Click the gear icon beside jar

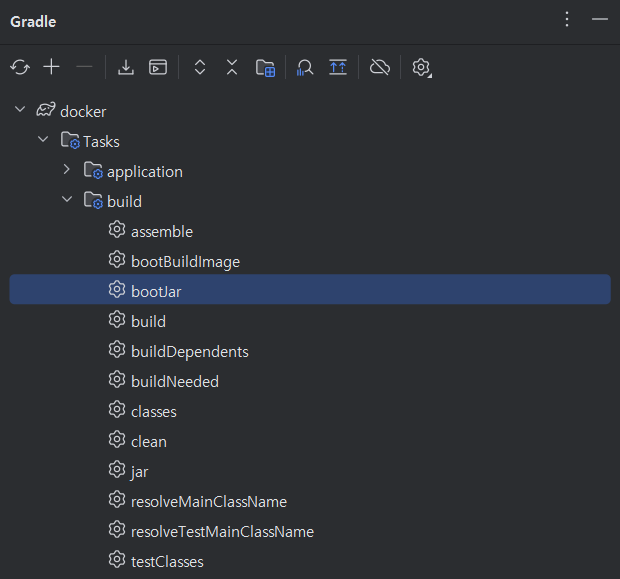117,469
